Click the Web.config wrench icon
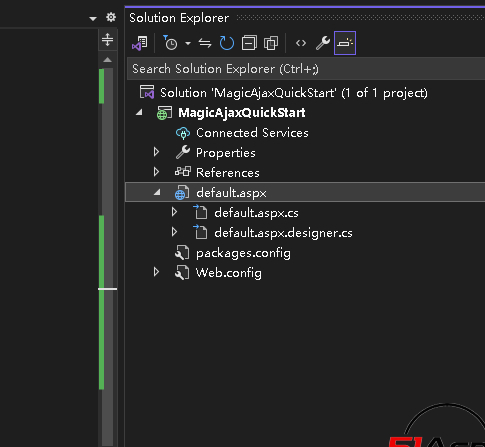This screenshot has height=447, width=485. tap(182, 273)
